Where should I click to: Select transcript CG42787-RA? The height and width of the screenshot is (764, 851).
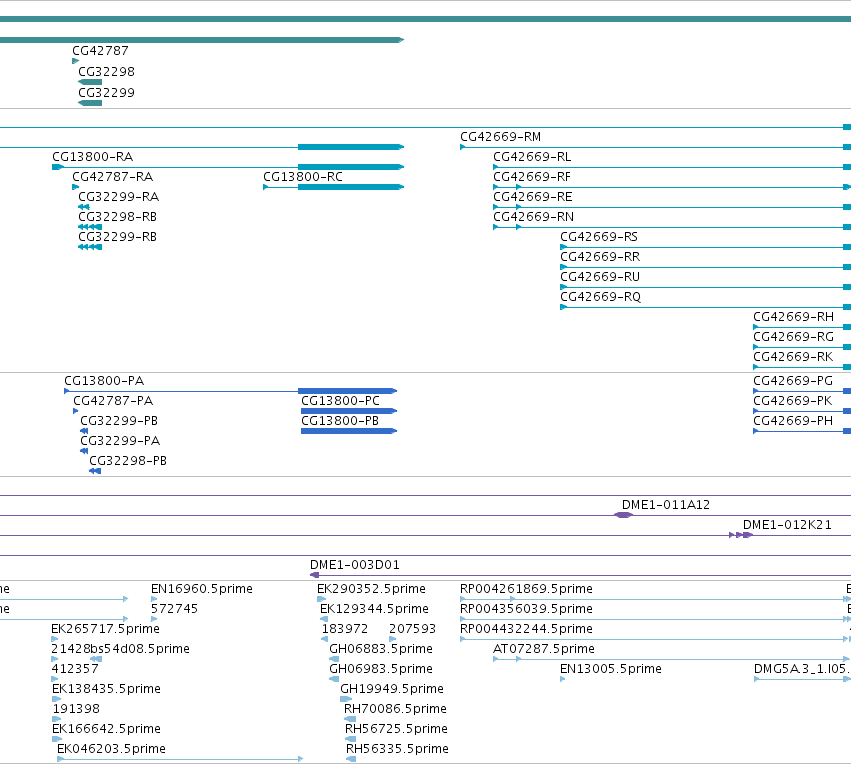click(x=113, y=177)
